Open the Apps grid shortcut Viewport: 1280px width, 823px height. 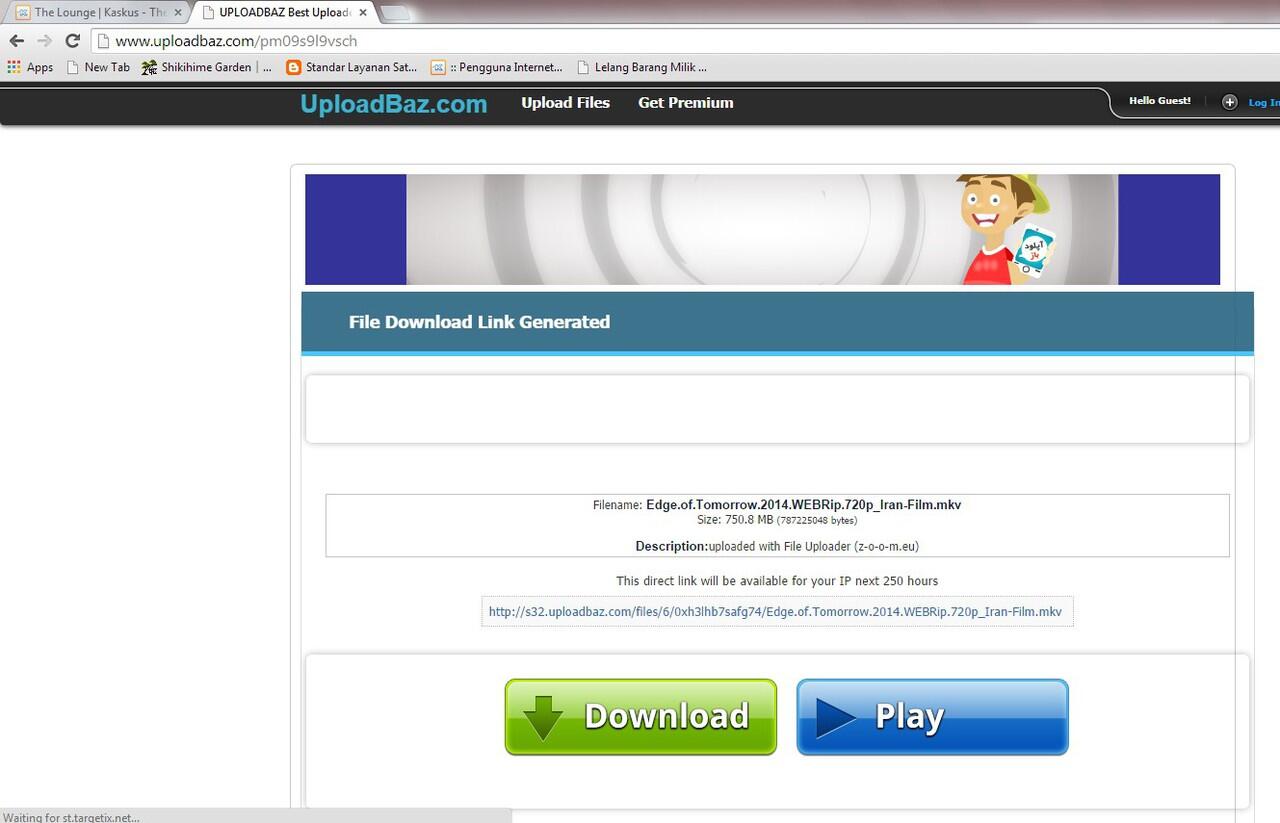pos(30,68)
